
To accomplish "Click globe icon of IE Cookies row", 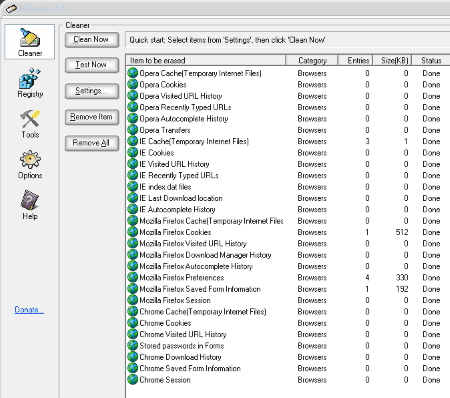I will tap(133, 152).
